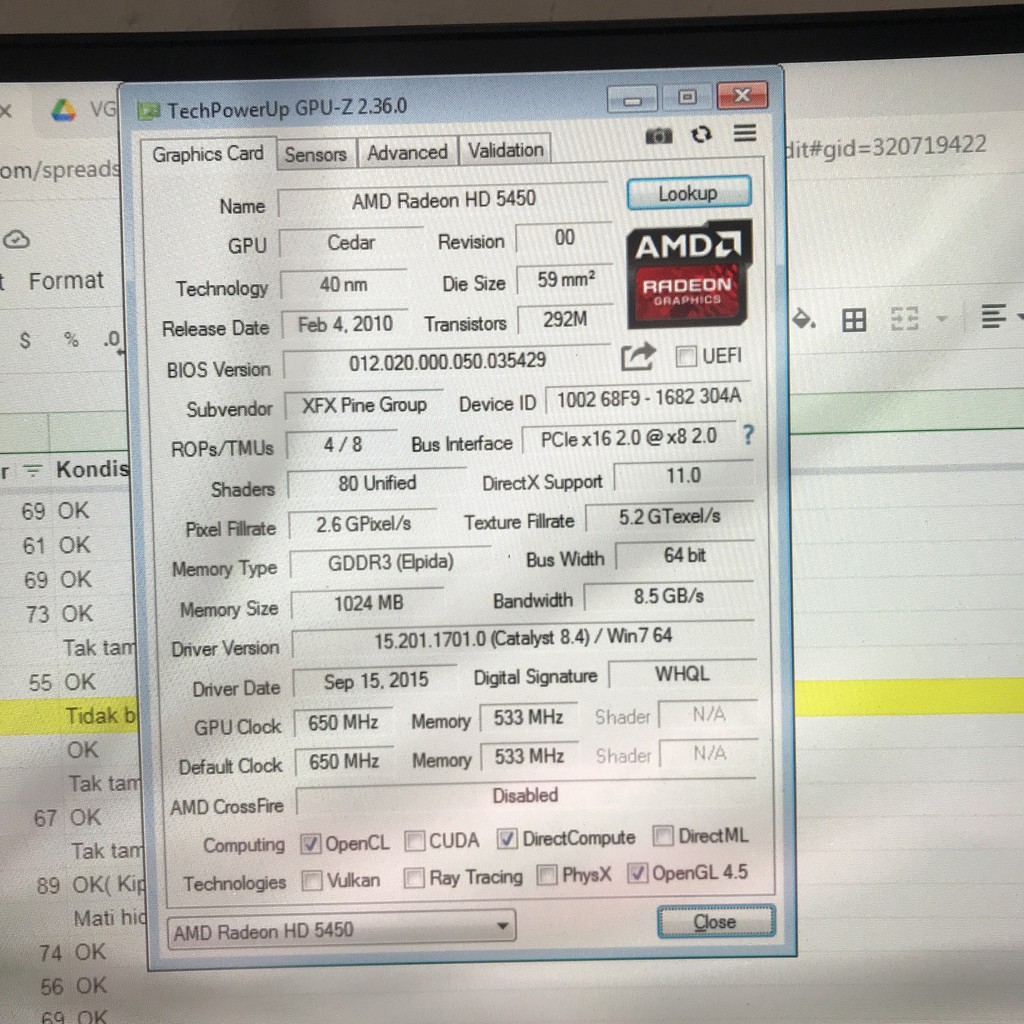Click the merge cells icon in Sheets toolbar
Screen dimensions: 1024x1024
(x=904, y=319)
